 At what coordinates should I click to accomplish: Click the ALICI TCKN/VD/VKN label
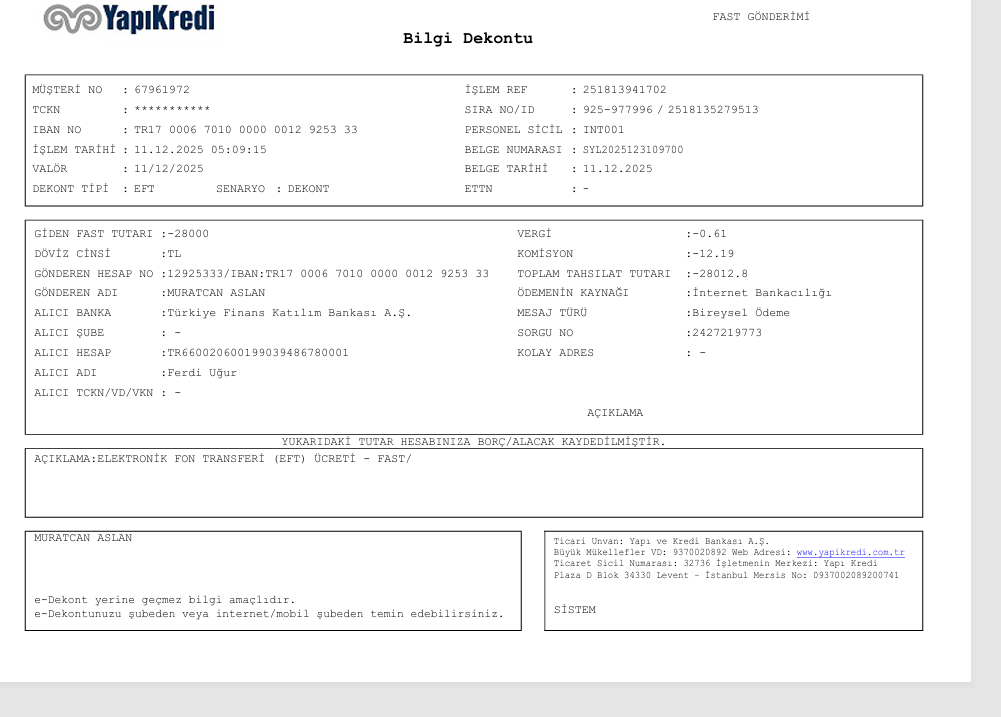tap(93, 393)
